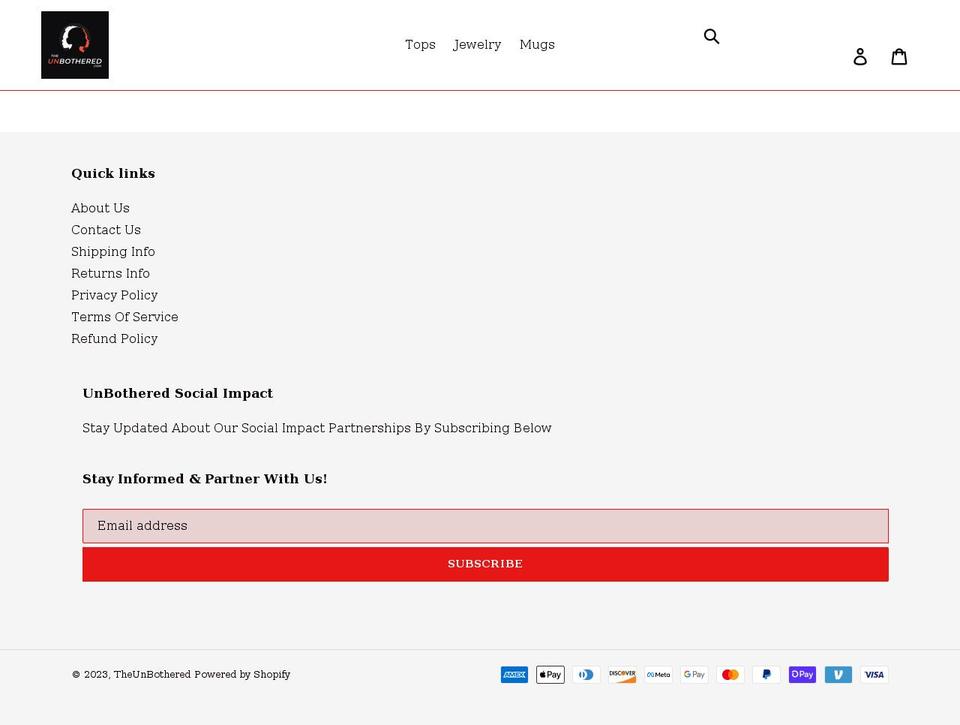Click the PayPal payment icon
This screenshot has height=725, width=960.
[767, 675]
